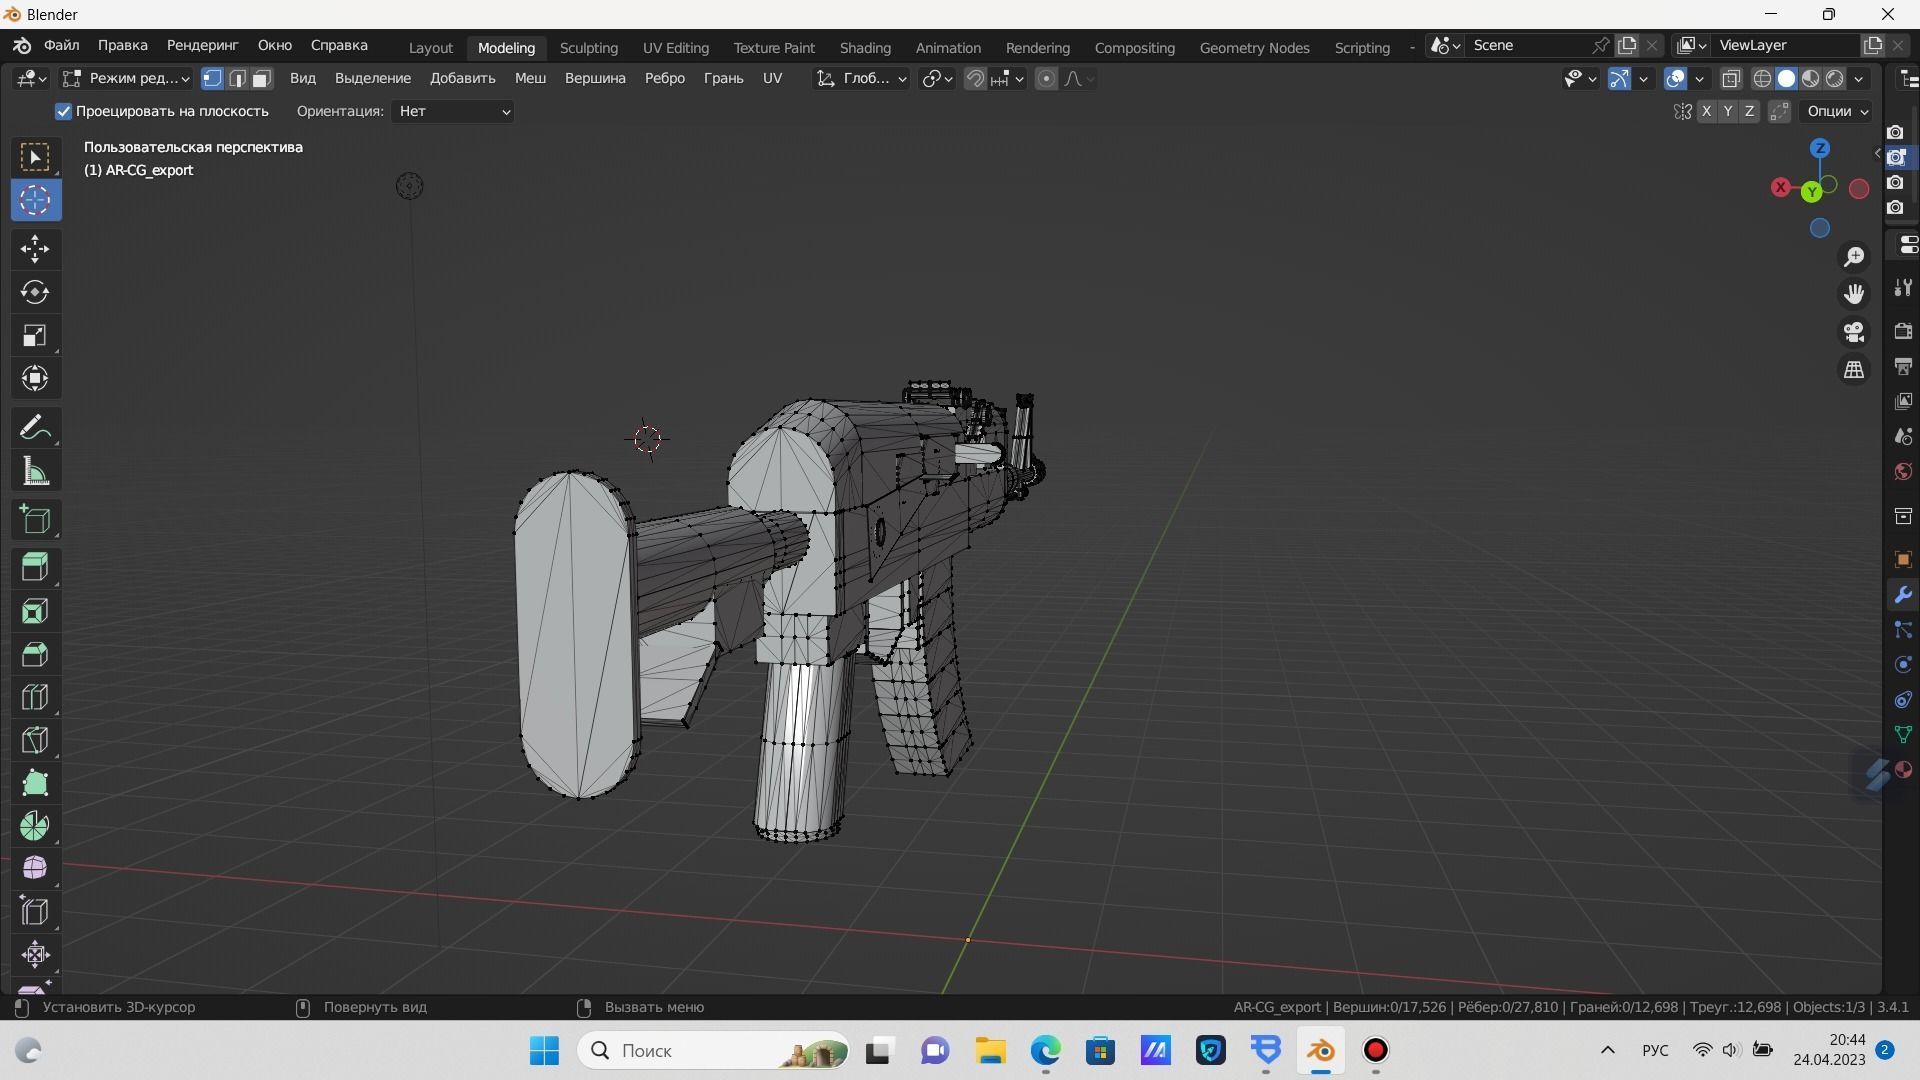Screen dimensions: 1920x1080
Task: Toggle camera view icon in viewport
Action: pos(1854,332)
